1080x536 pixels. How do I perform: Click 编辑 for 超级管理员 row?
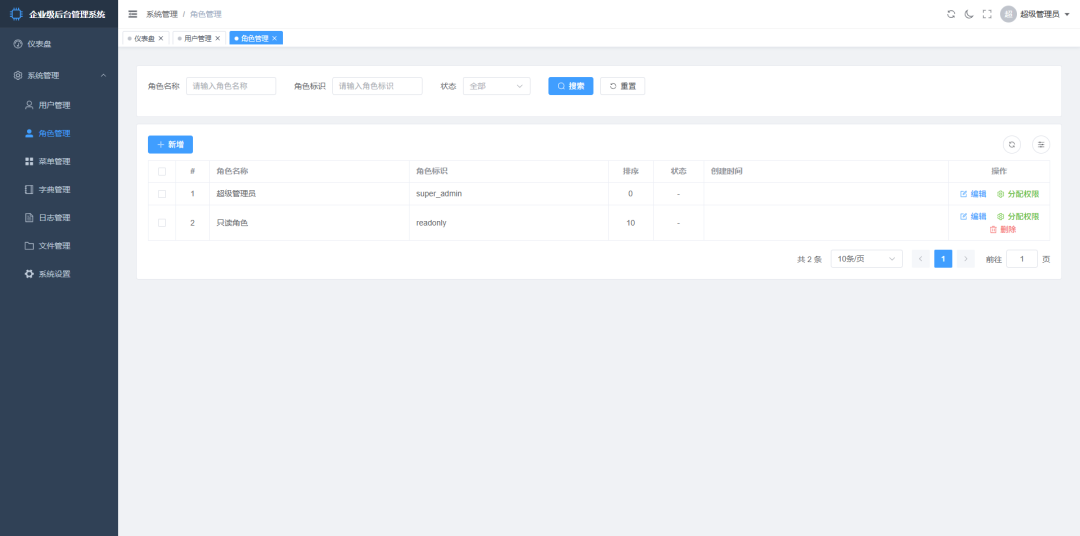pyautogui.click(x=973, y=194)
